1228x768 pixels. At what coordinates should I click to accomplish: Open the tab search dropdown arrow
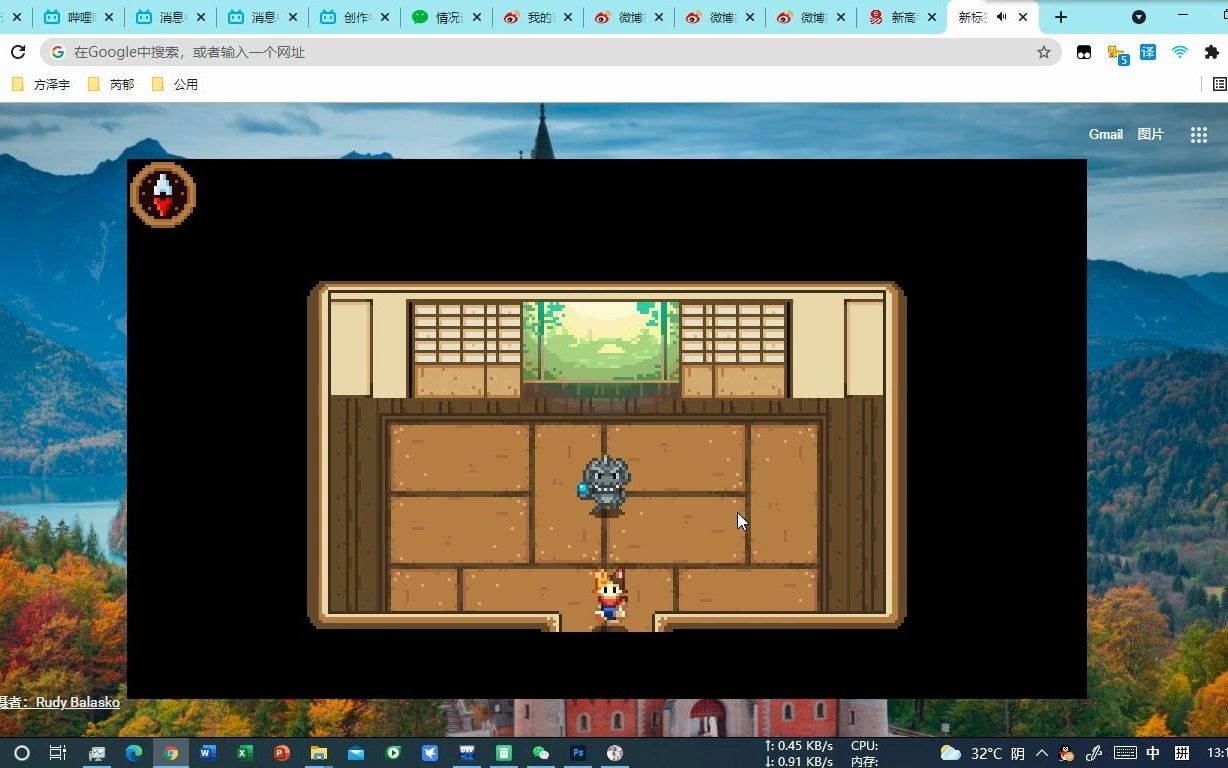coord(1138,17)
